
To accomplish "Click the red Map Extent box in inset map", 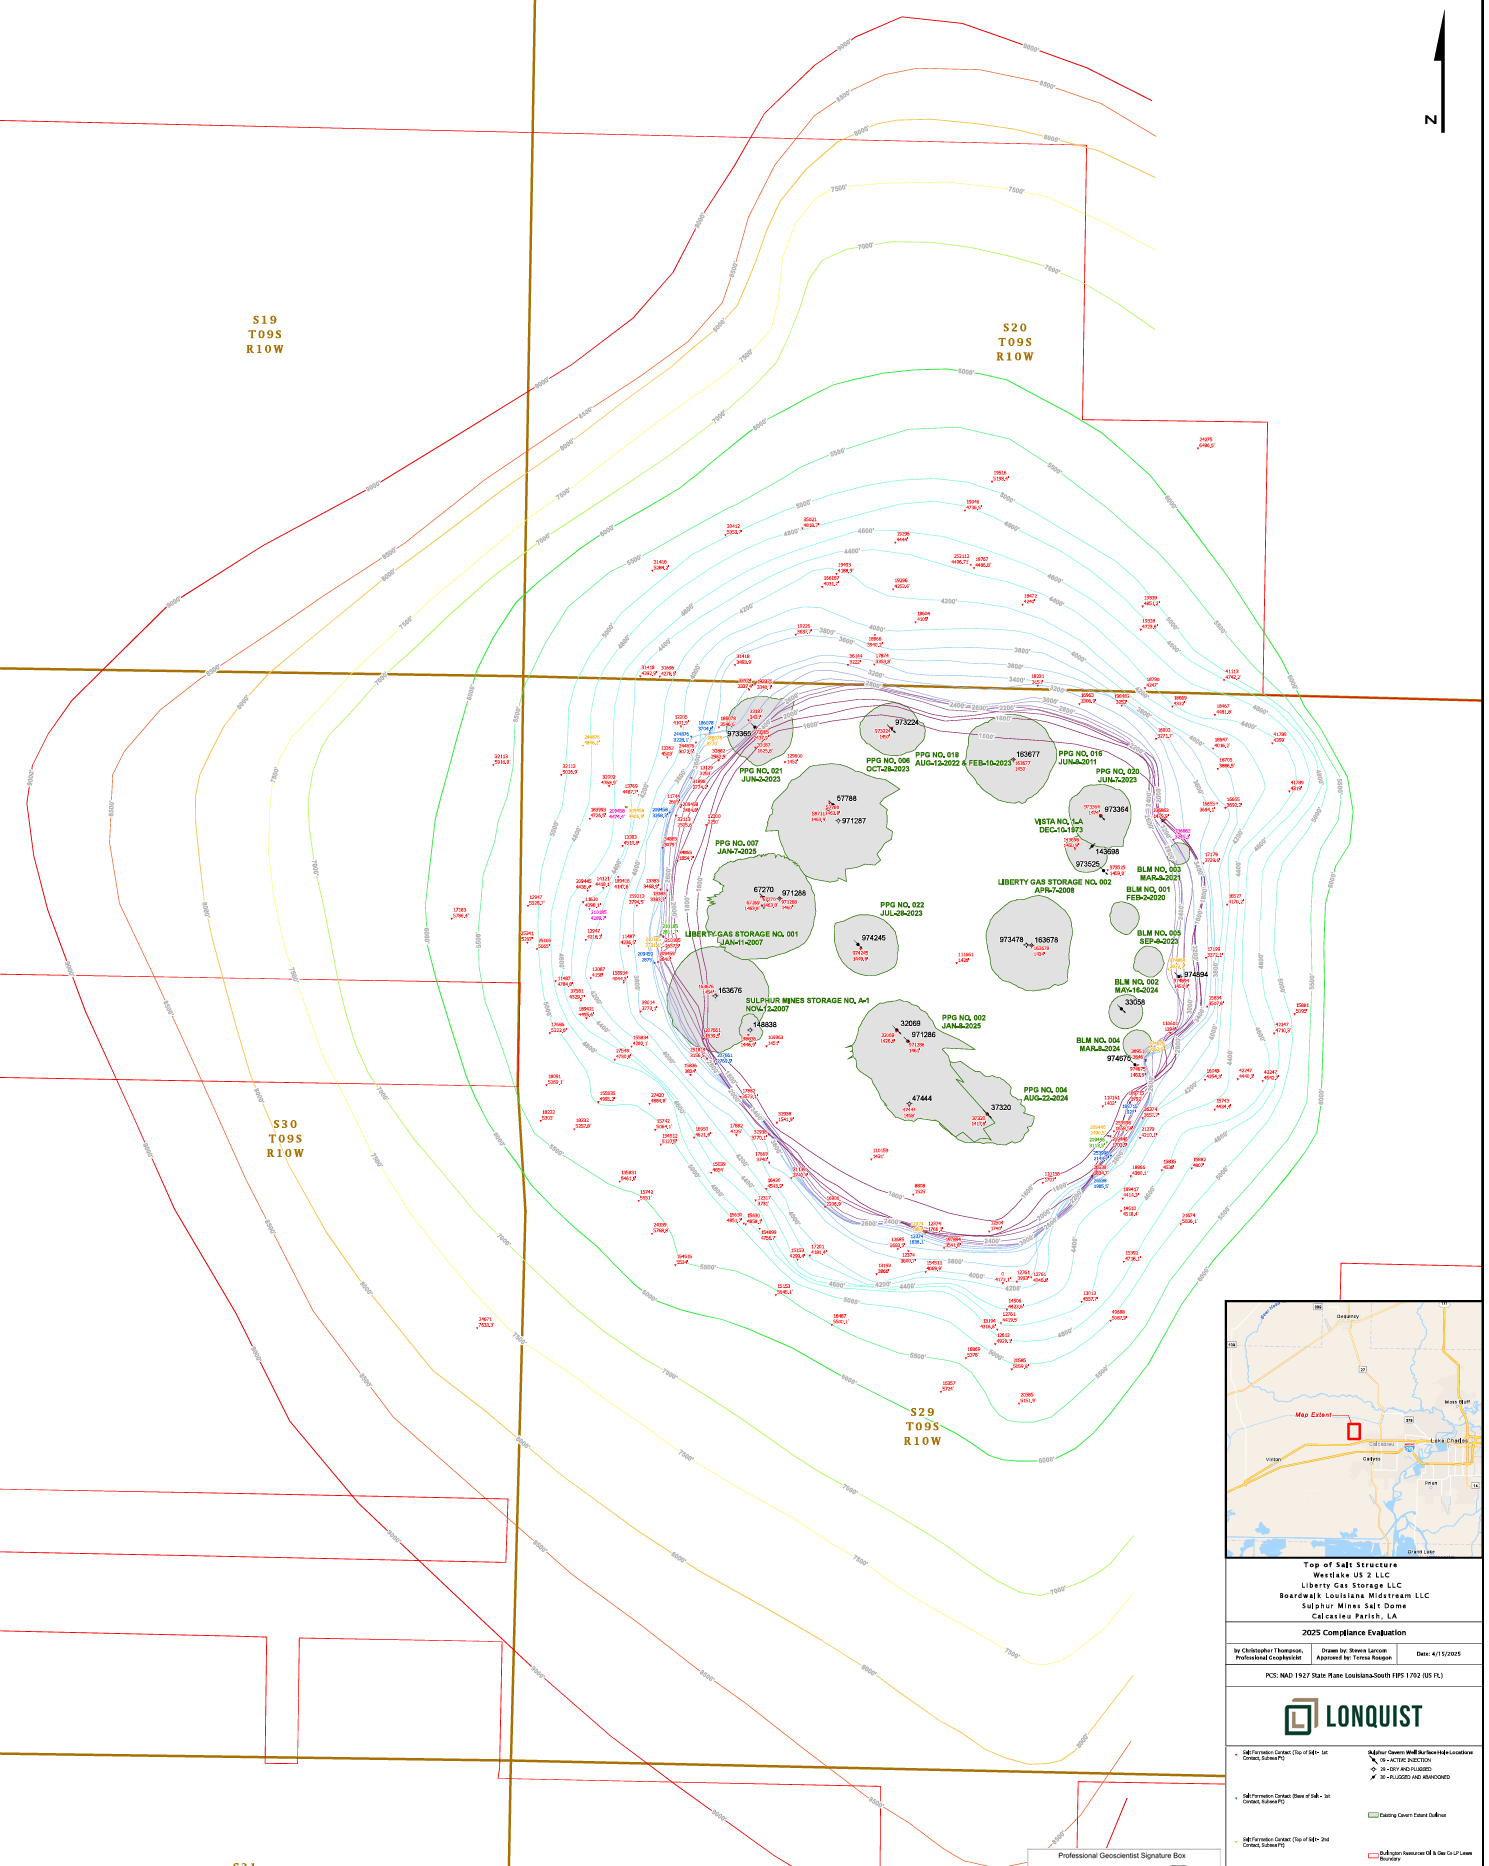I will tap(1354, 1431).
